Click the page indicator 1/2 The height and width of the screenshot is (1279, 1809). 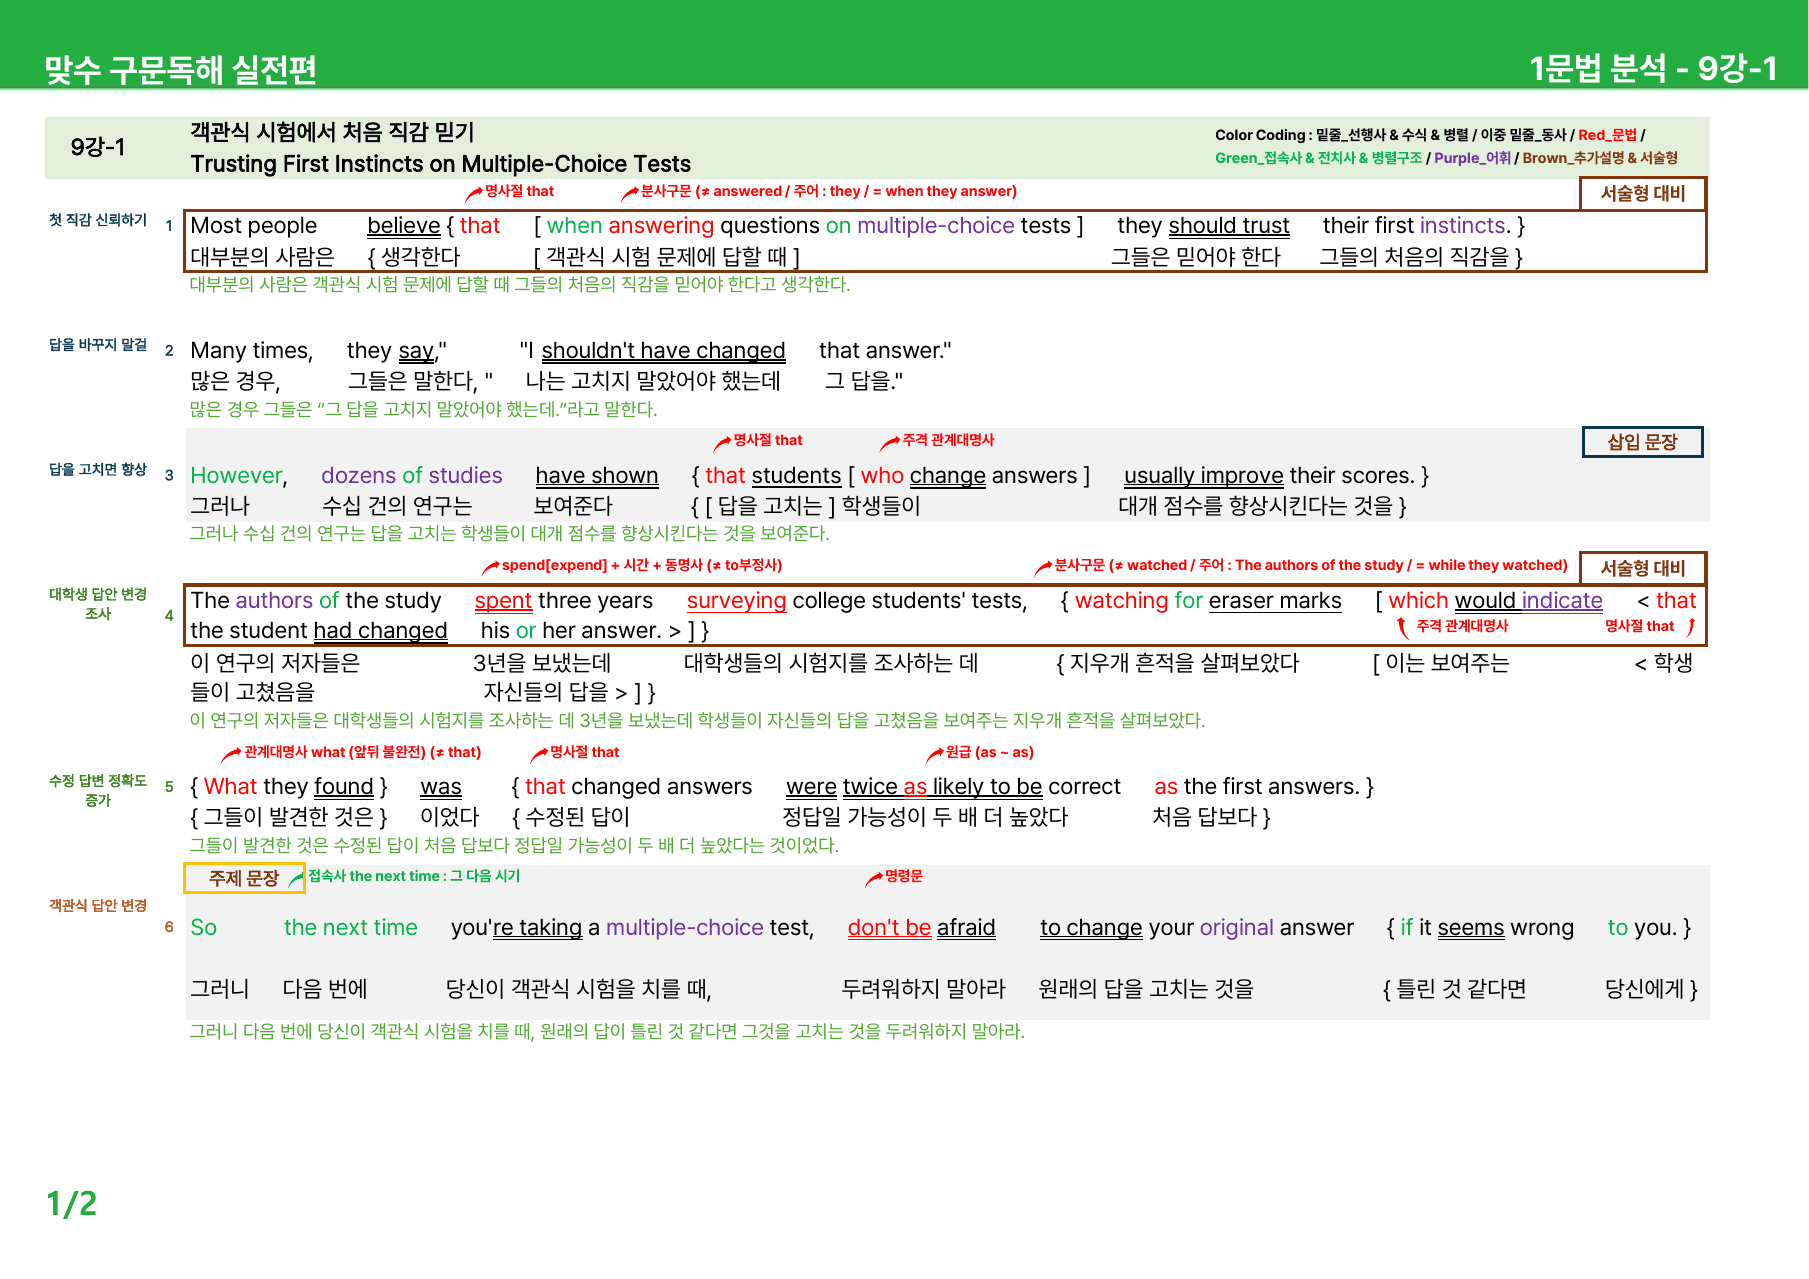coord(72,1203)
